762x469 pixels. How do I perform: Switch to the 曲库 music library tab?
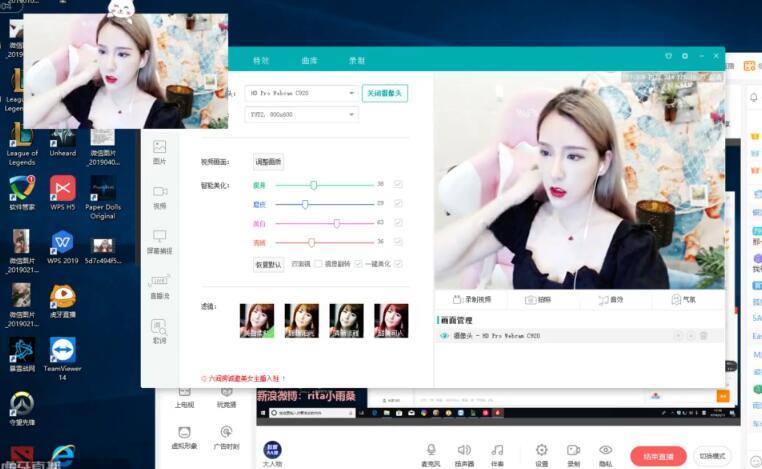tap(309, 60)
